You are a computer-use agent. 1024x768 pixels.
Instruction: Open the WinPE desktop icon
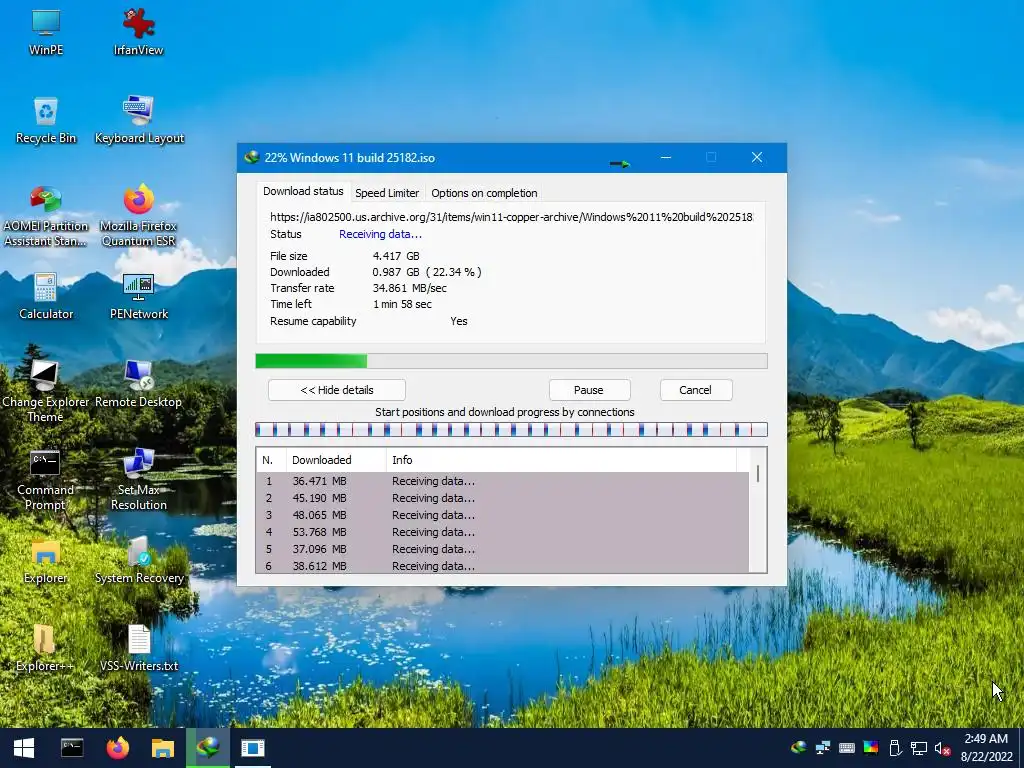46,33
